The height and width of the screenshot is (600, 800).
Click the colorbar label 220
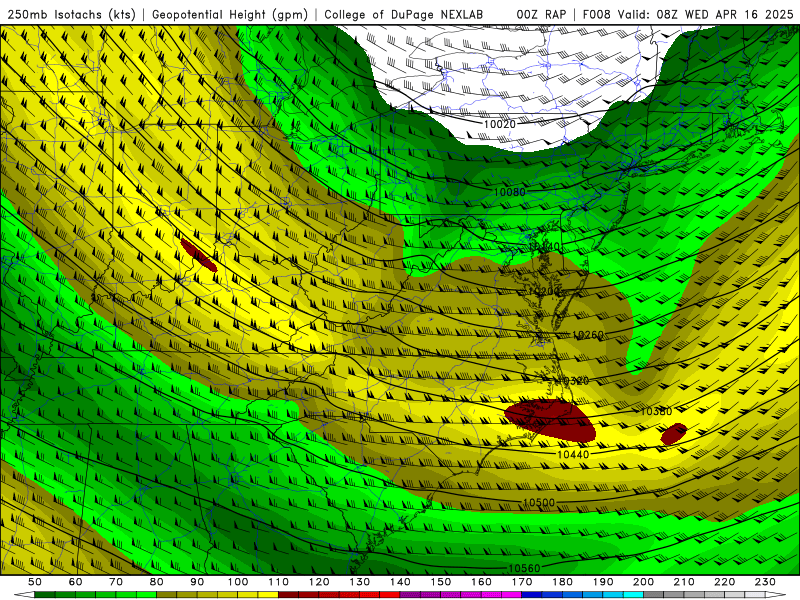724,582
